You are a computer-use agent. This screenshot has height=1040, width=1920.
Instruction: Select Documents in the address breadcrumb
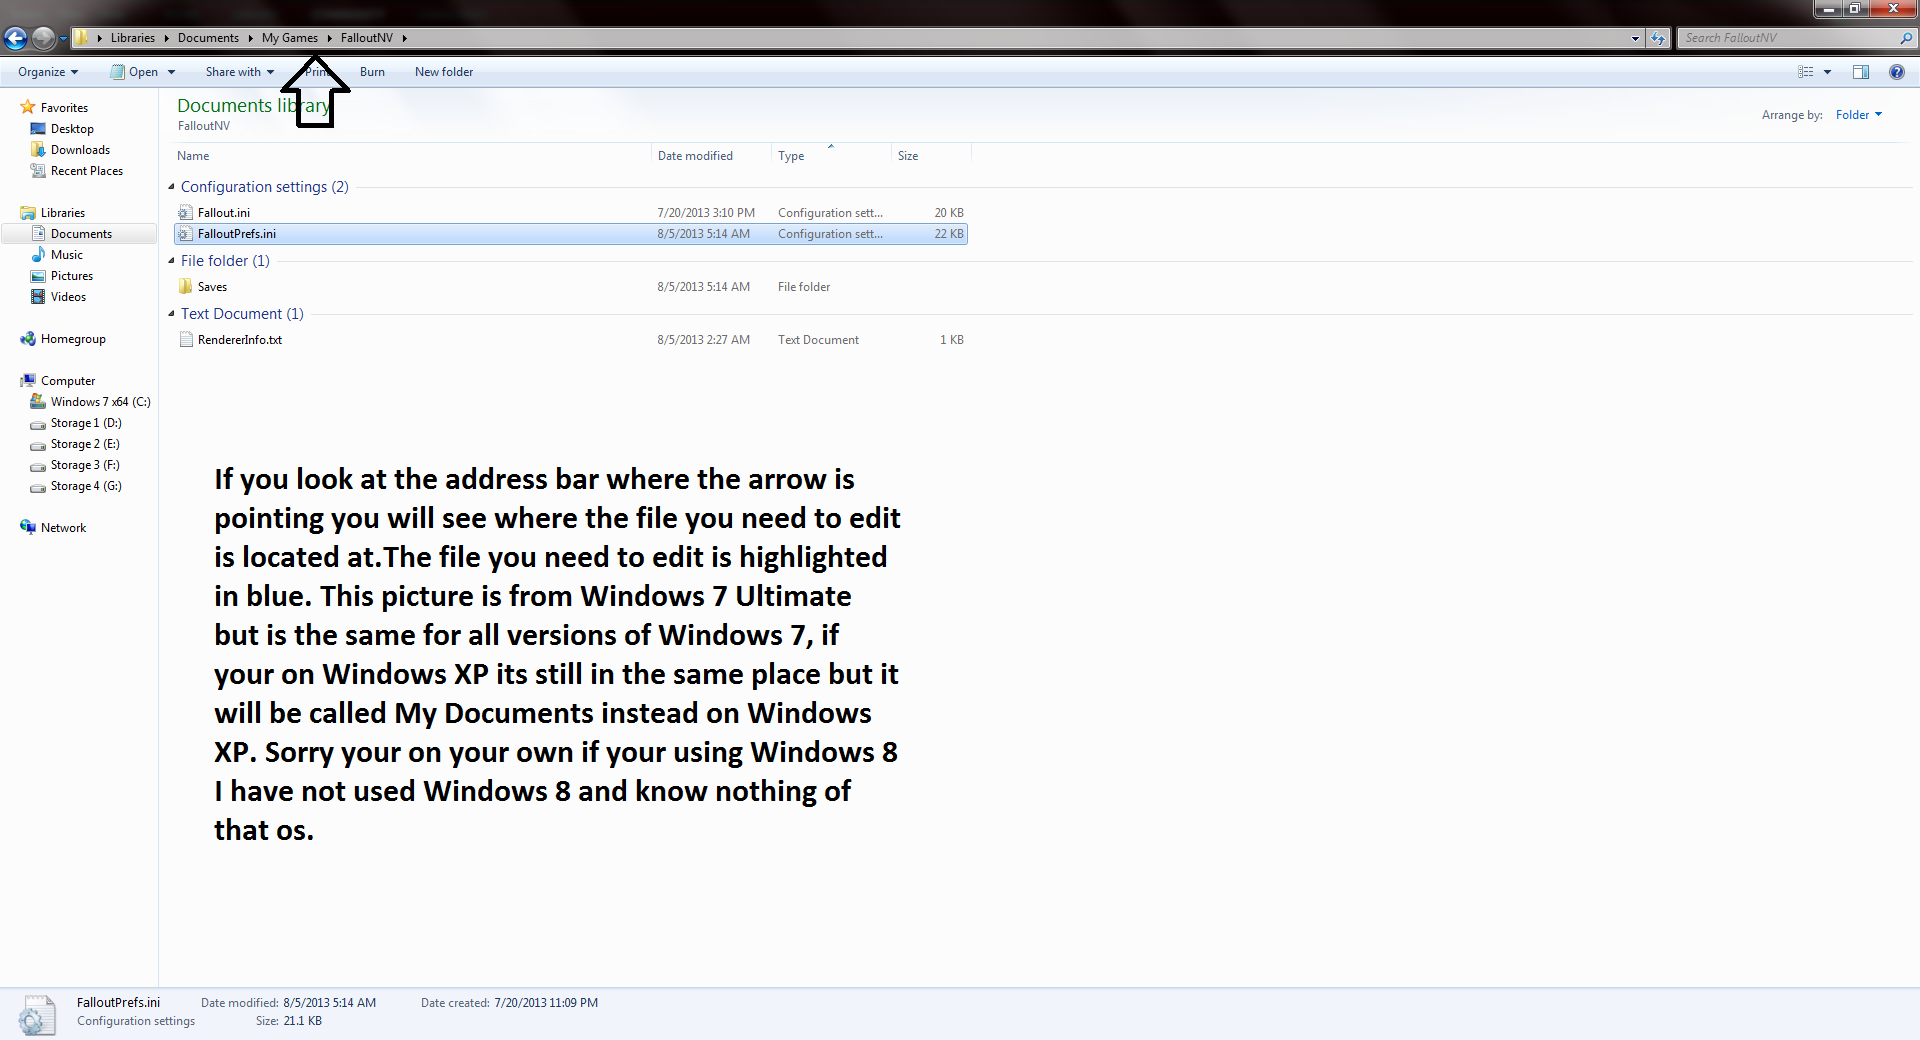click(208, 38)
